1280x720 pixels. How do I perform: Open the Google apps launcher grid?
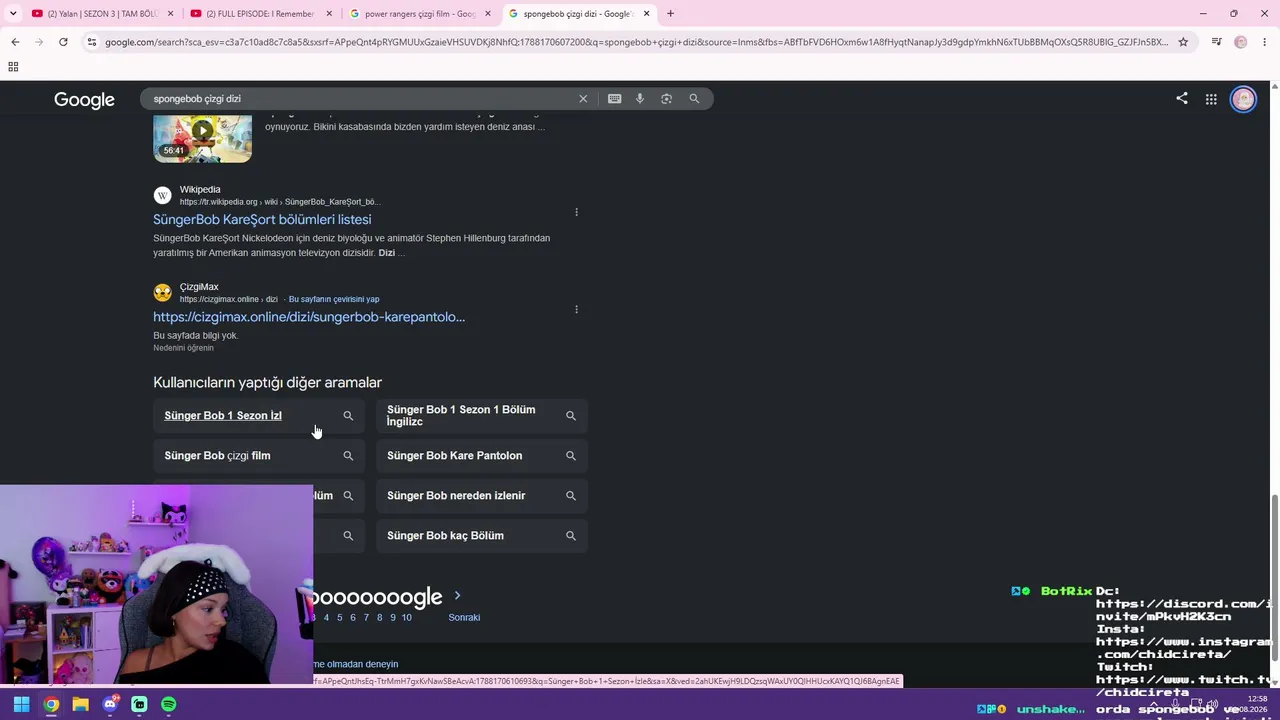pos(1211,99)
